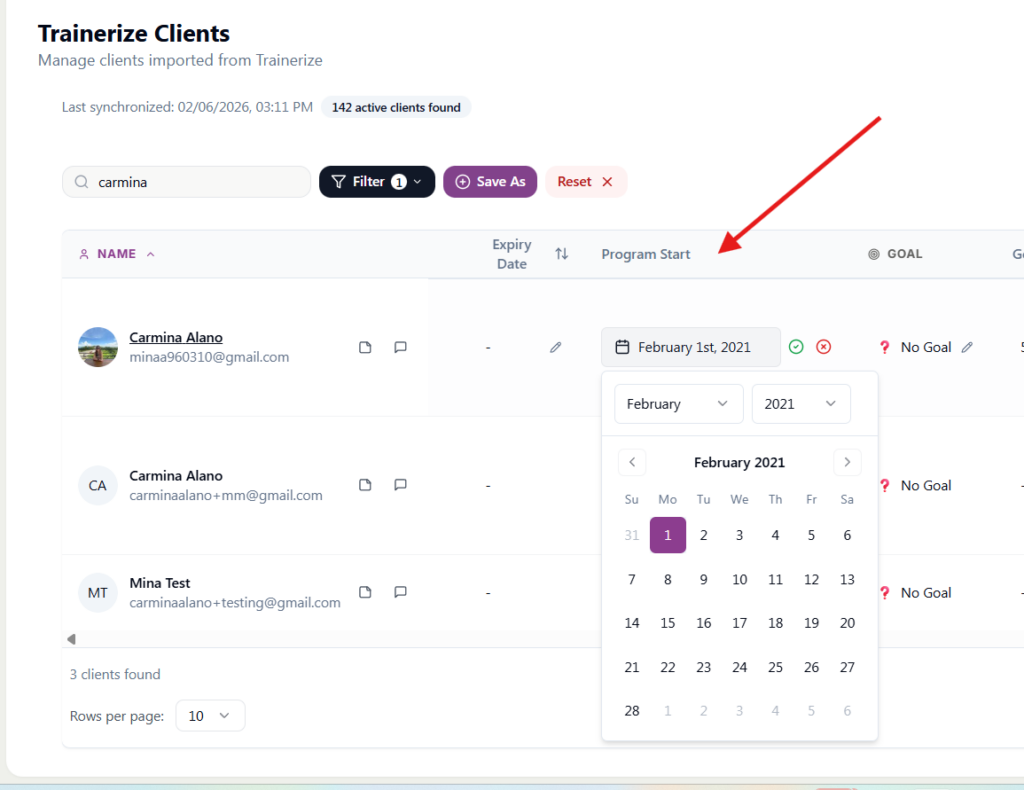Edit goal pencil icon in first row
The image size is (1024, 790).
966,347
